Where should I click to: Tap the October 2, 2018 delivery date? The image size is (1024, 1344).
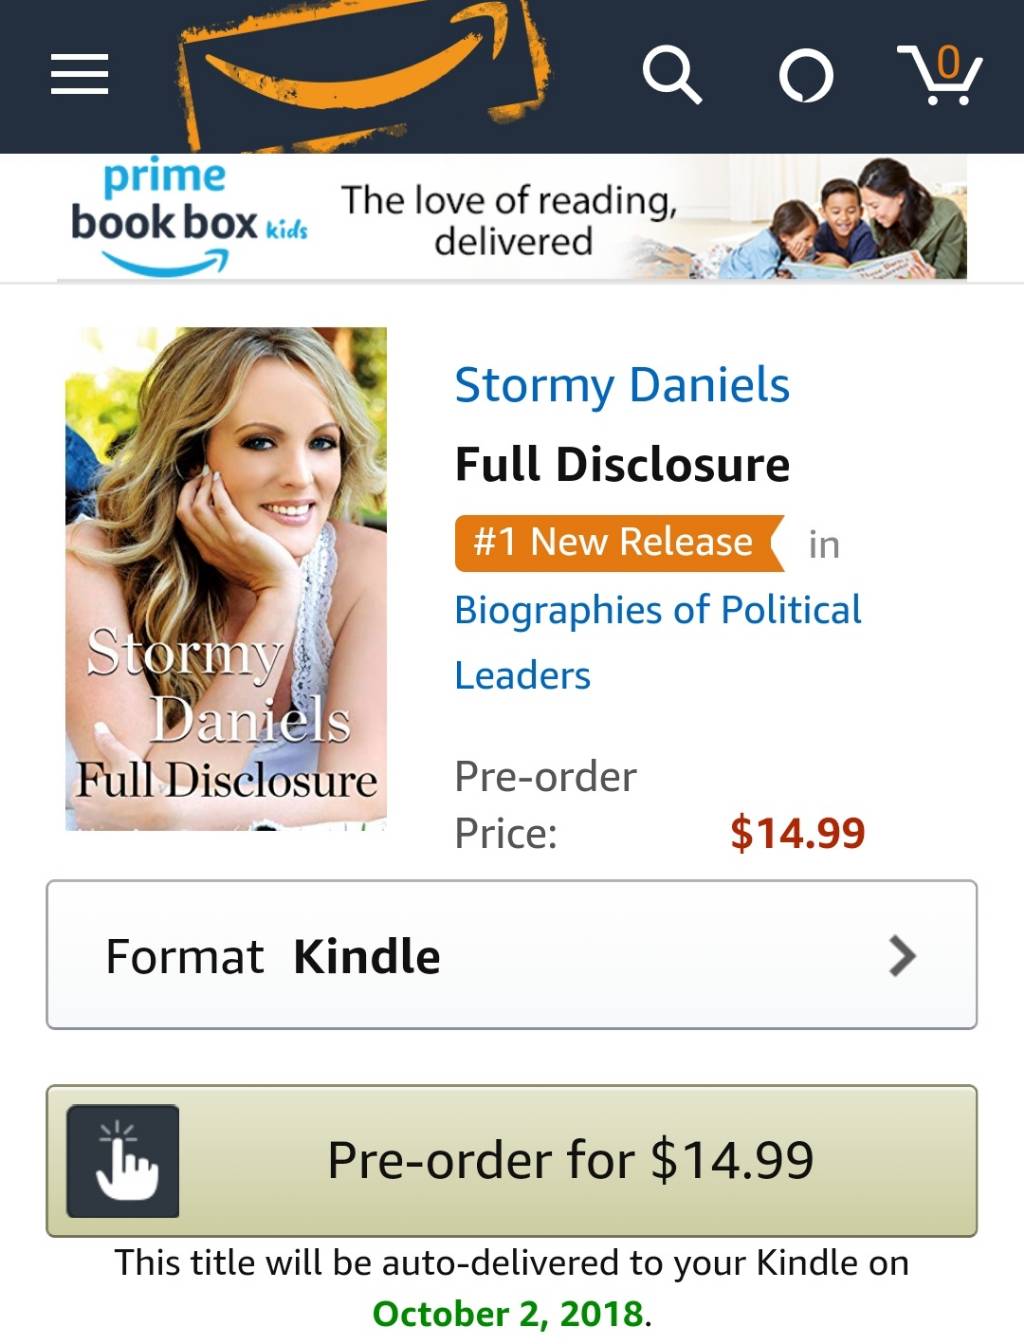pyautogui.click(x=508, y=1313)
